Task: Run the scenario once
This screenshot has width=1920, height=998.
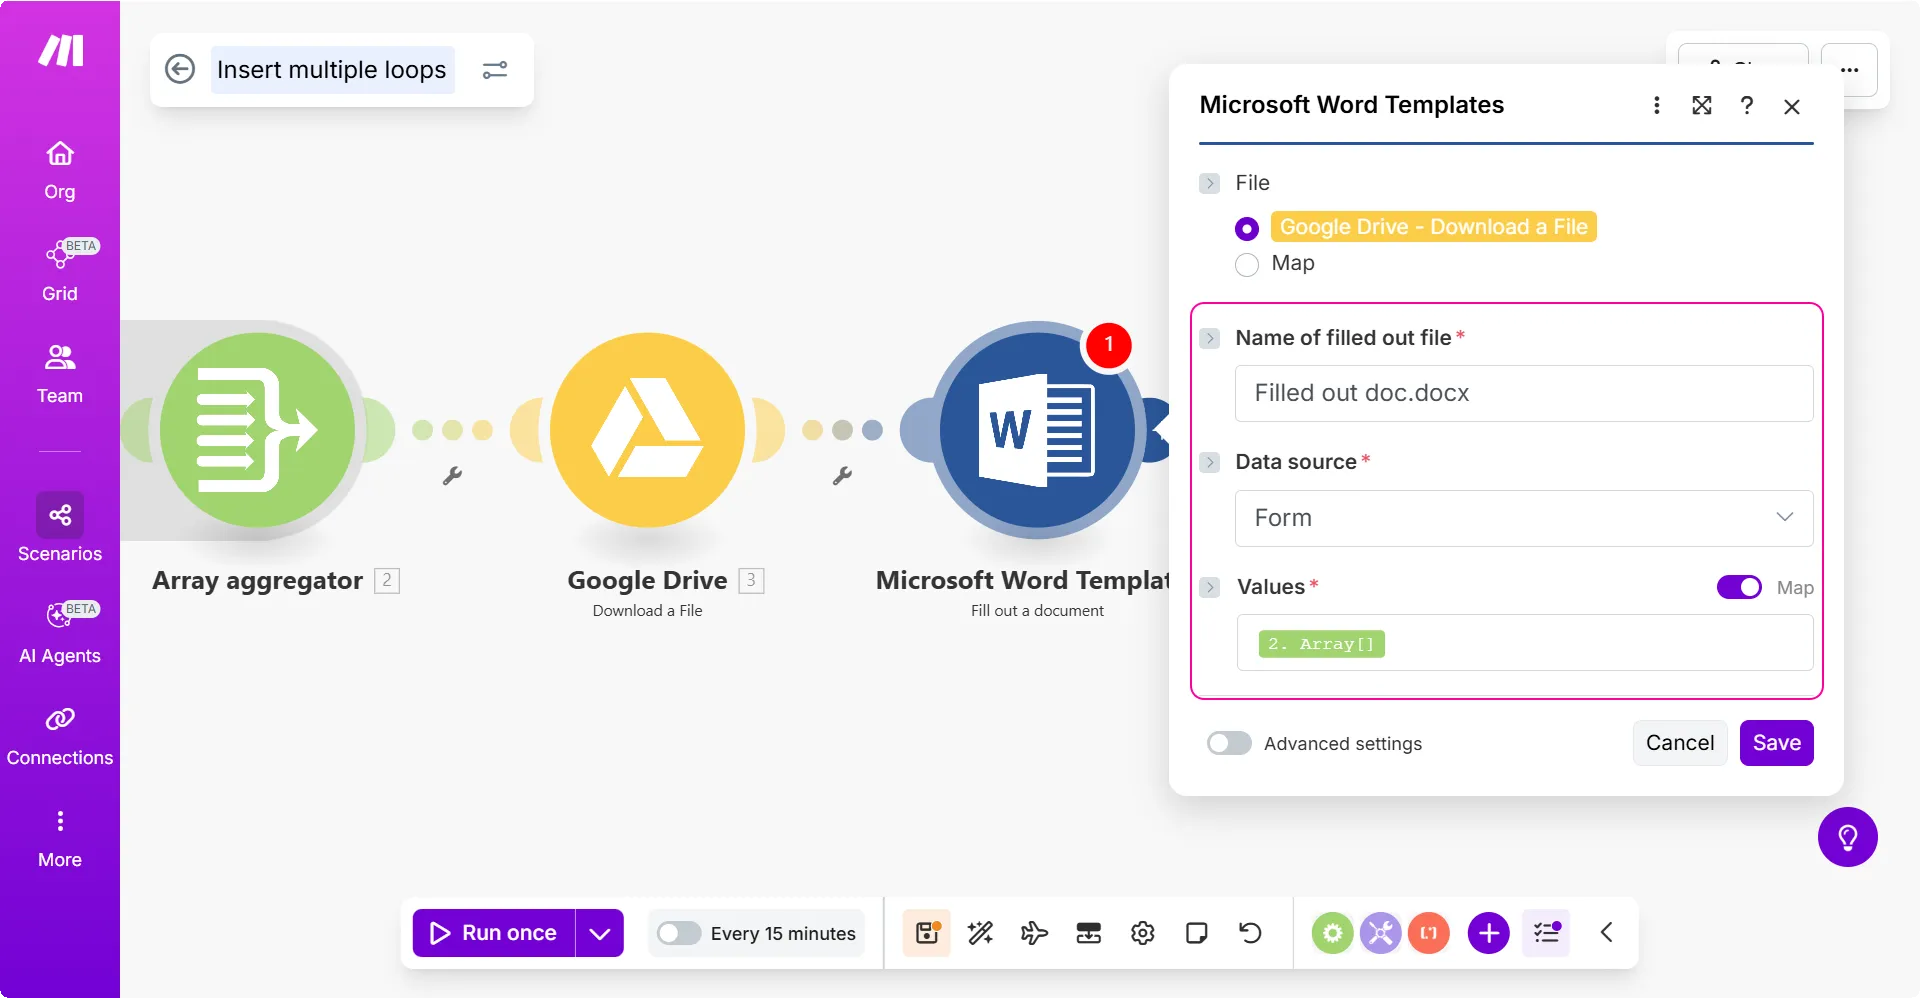Action: coord(494,933)
